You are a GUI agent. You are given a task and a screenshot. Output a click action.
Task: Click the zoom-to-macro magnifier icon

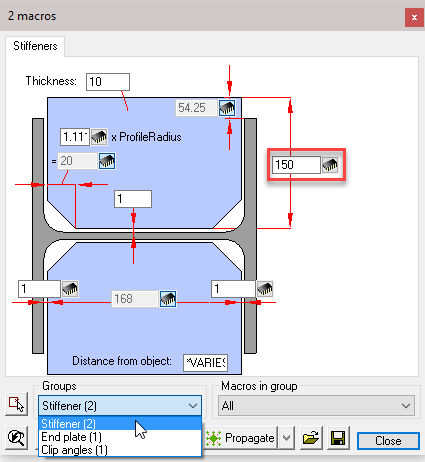coord(16,438)
